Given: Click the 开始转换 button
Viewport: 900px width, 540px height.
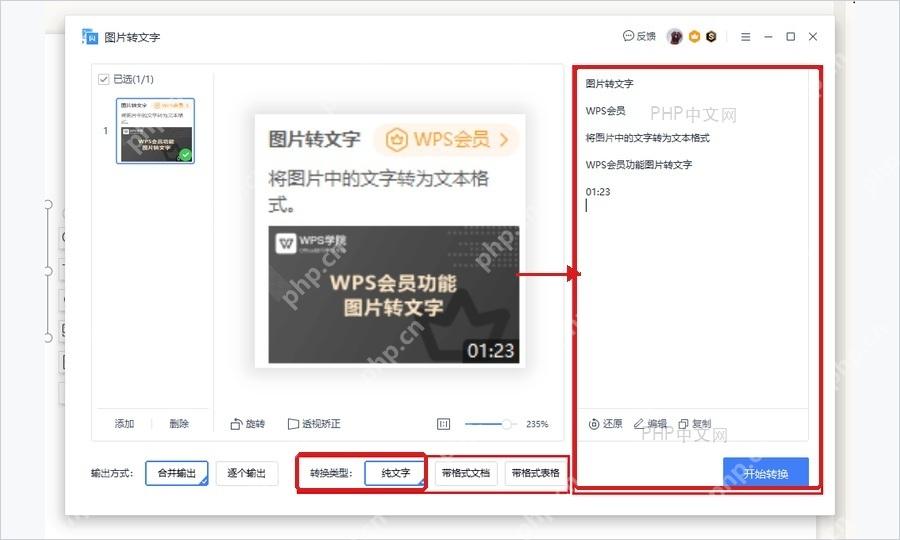Looking at the screenshot, I should tap(766, 473).
